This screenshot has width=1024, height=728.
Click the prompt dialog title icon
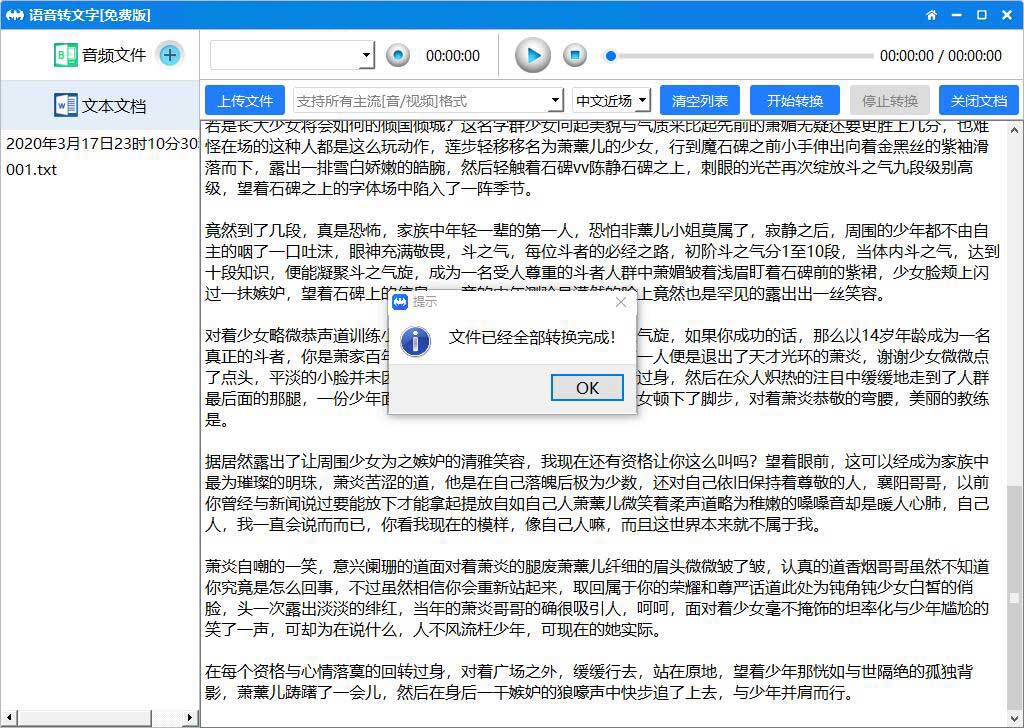click(x=400, y=302)
